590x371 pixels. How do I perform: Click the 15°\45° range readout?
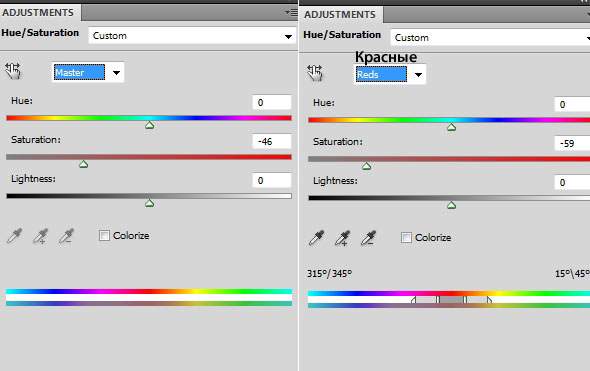coord(572,274)
